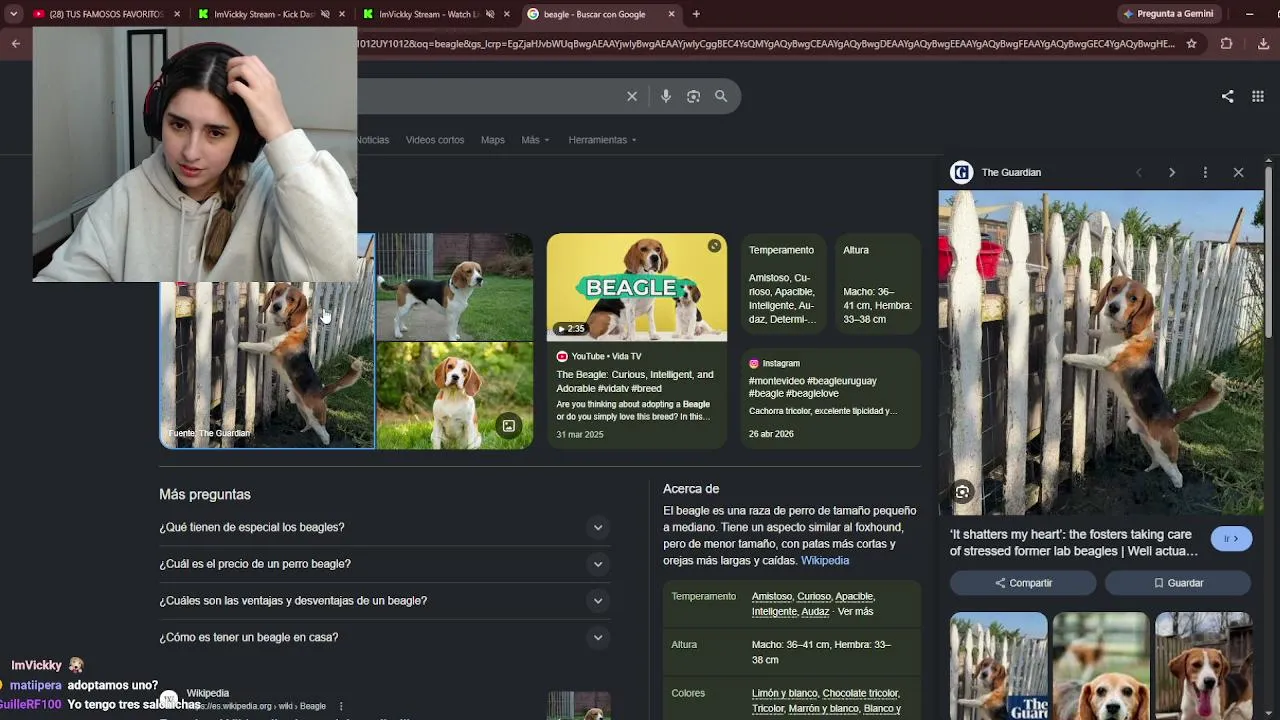Open the Altura info card

coord(878,284)
